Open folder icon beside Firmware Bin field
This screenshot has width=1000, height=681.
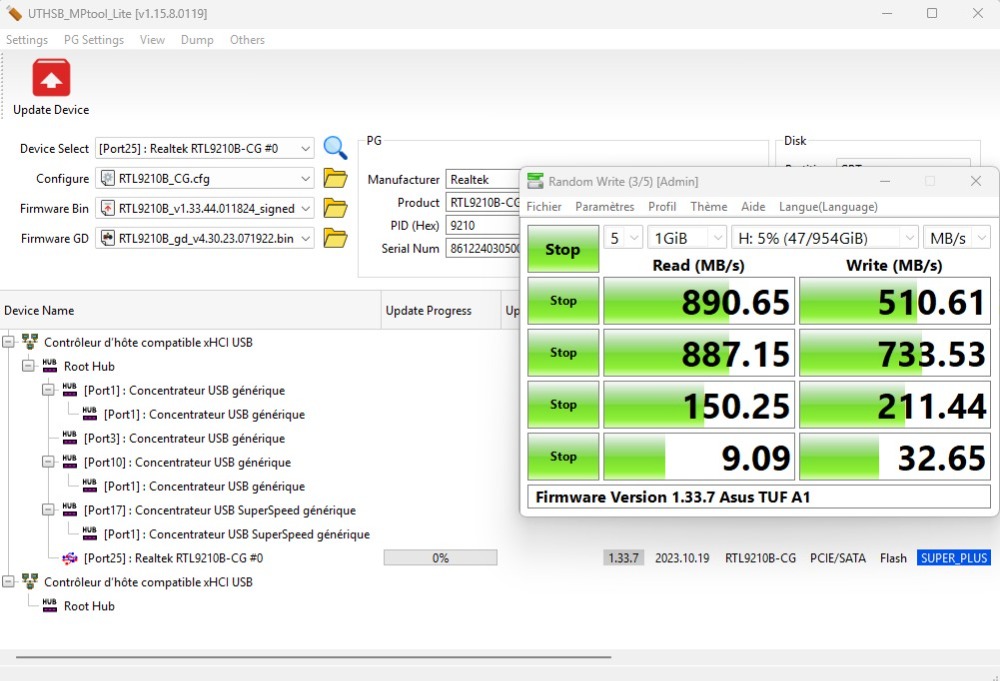[335, 209]
